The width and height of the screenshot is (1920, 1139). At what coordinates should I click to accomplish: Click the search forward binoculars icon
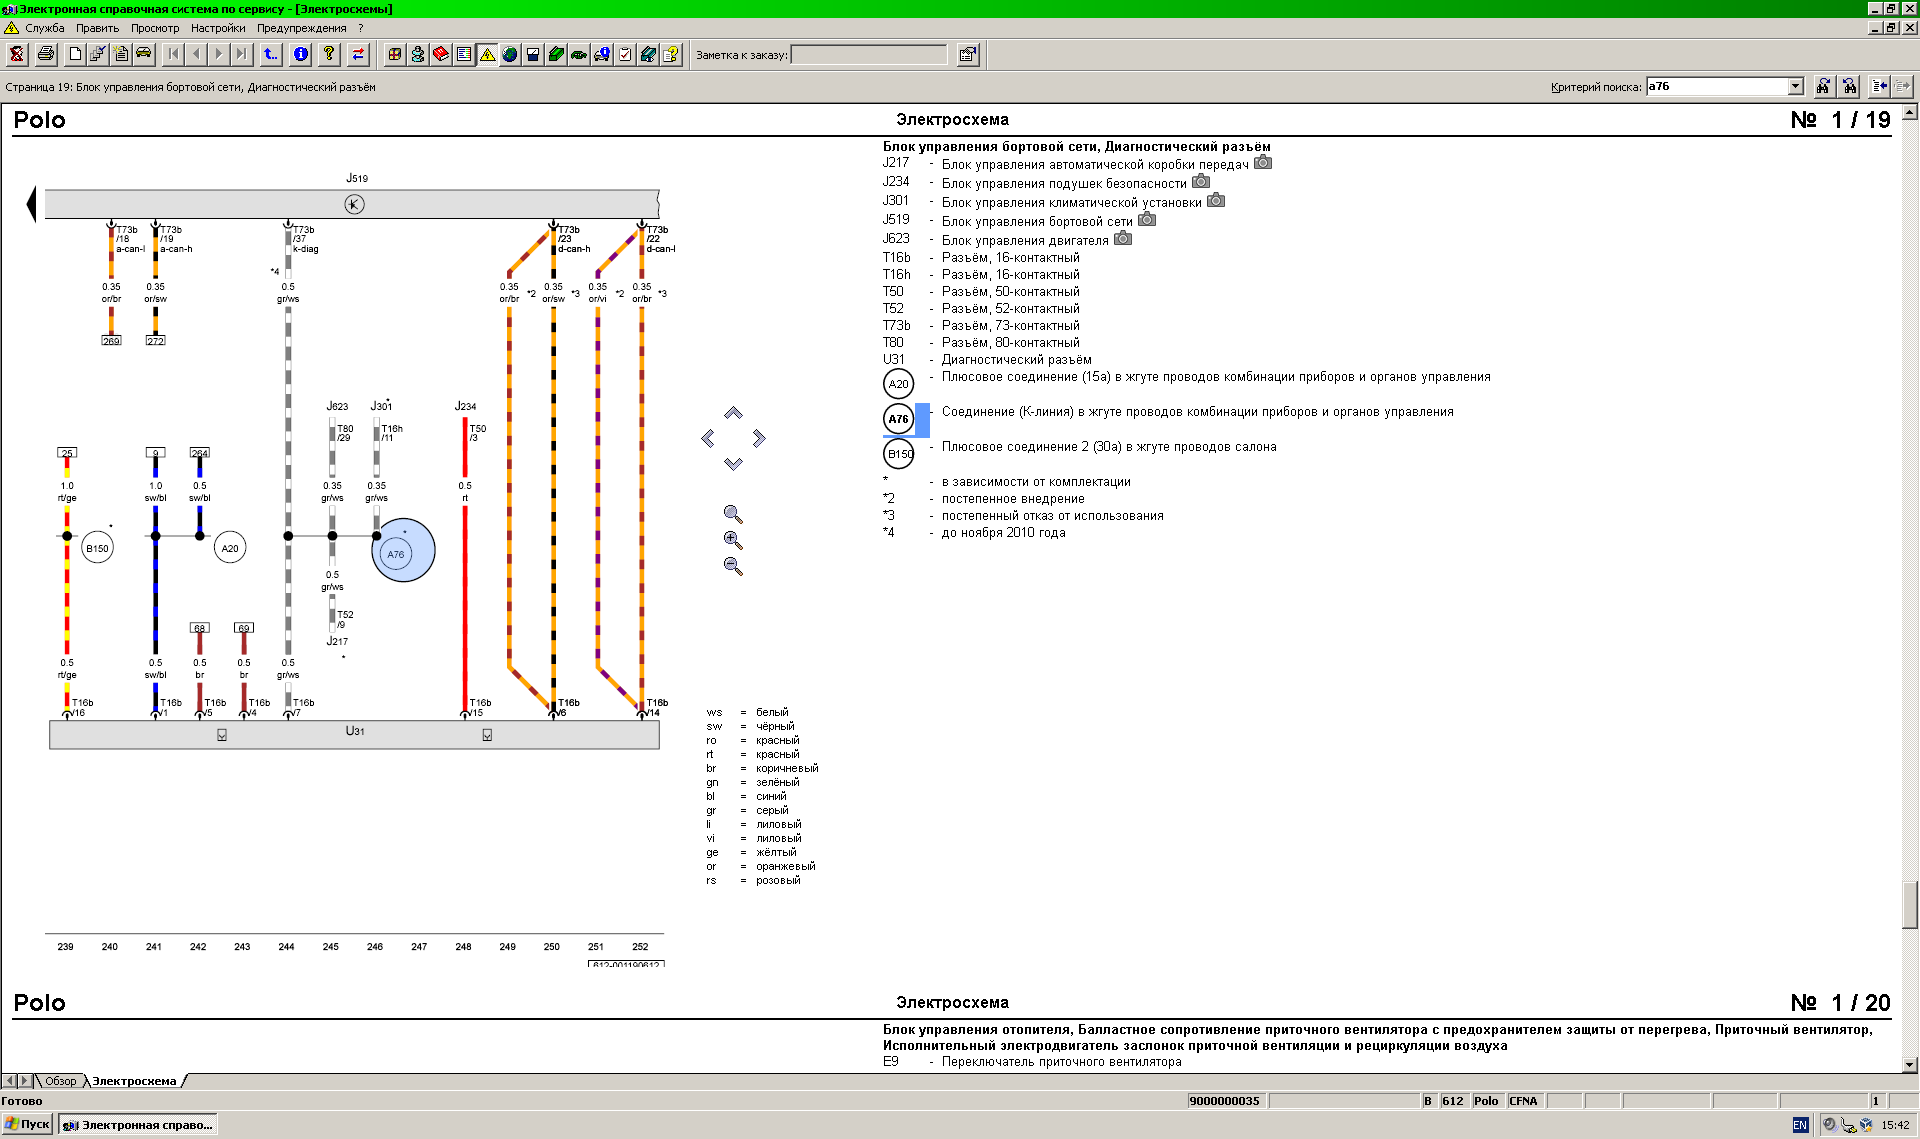coord(1823,87)
